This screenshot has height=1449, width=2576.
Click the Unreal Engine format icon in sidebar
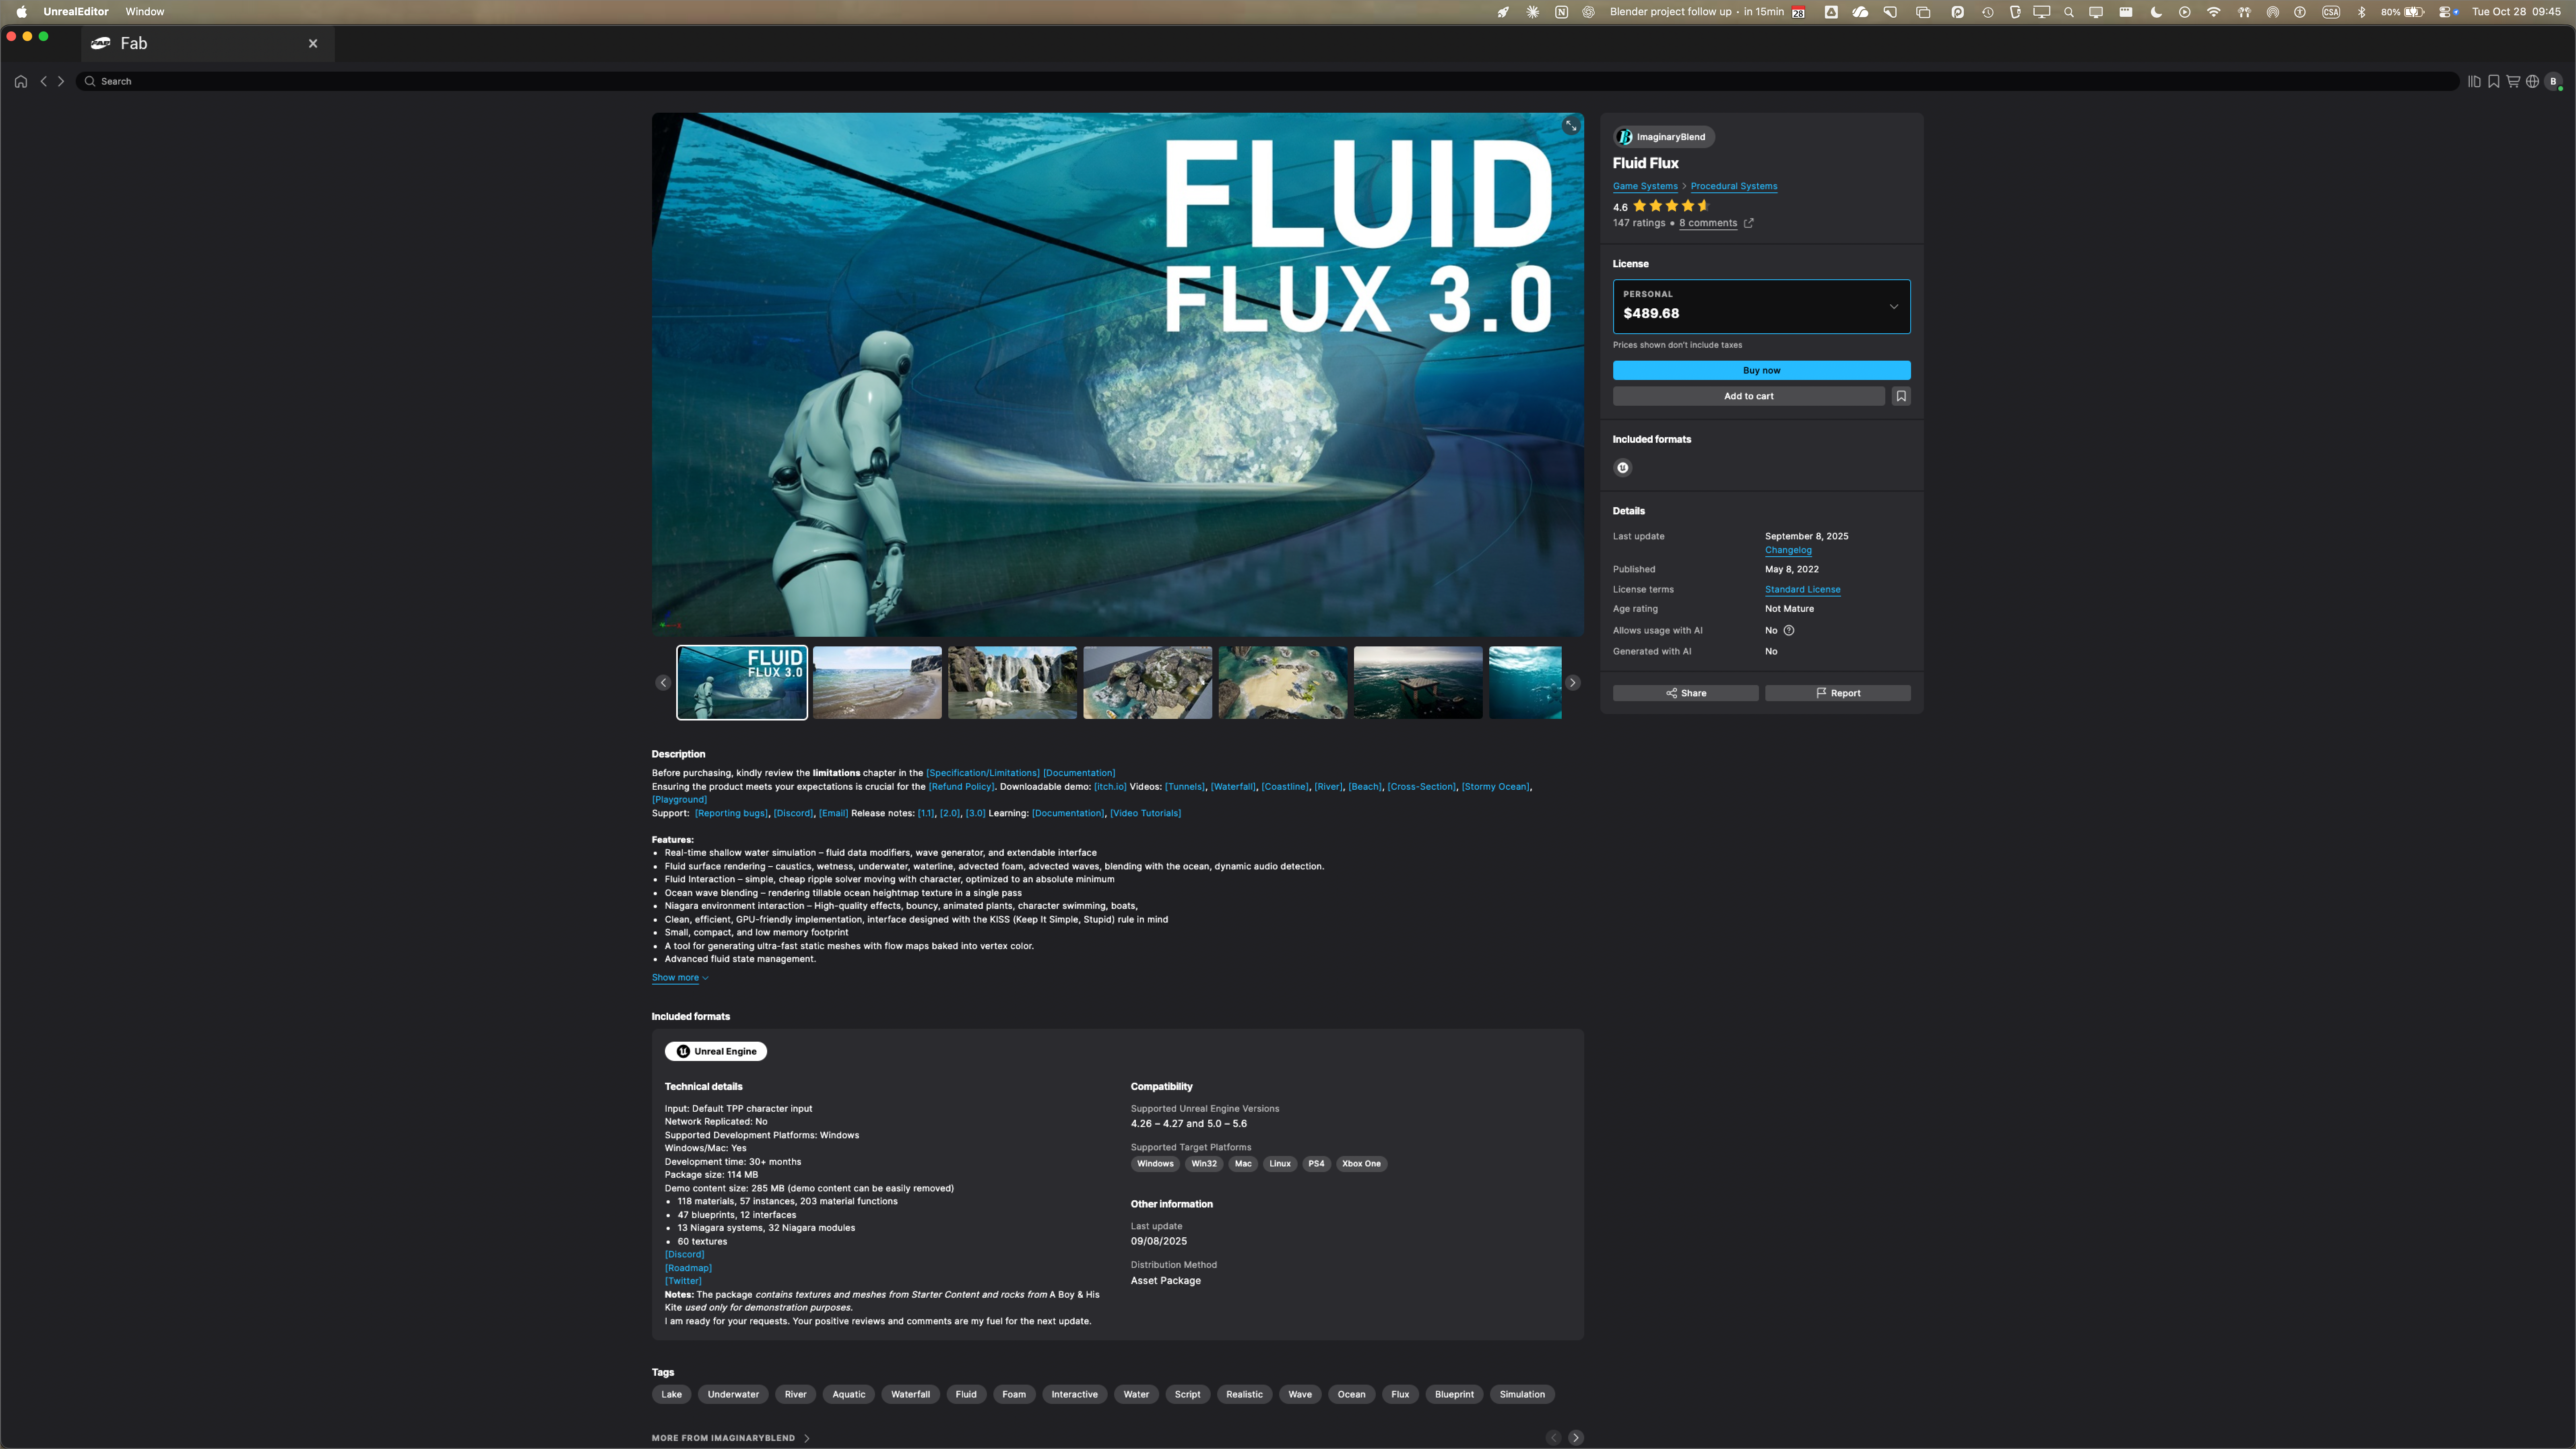point(1623,468)
